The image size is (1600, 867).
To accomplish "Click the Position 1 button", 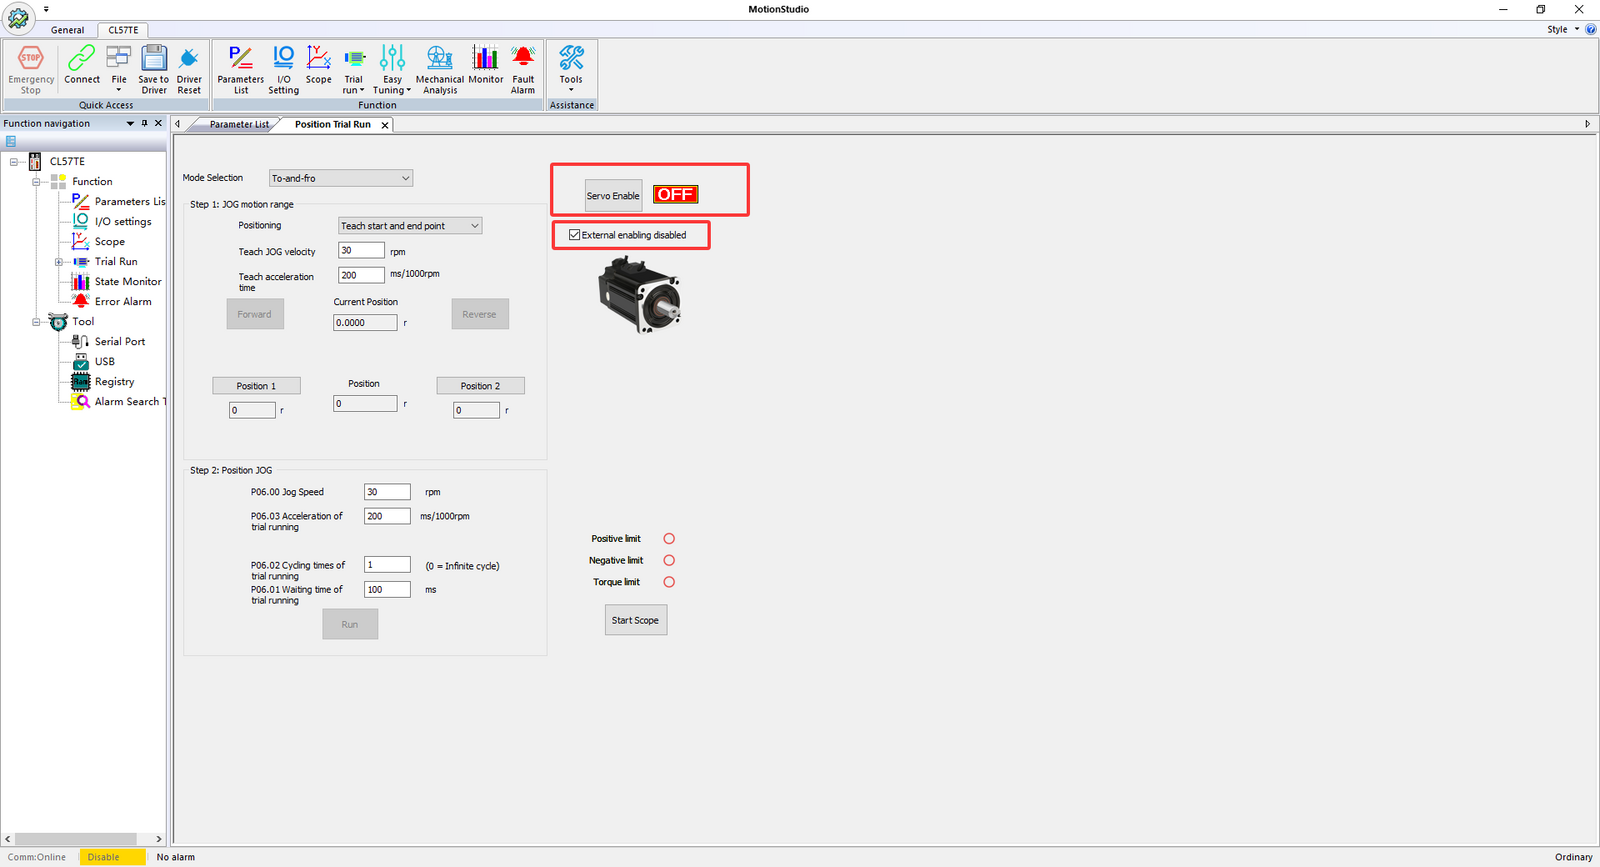I will click(x=256, y=386).
